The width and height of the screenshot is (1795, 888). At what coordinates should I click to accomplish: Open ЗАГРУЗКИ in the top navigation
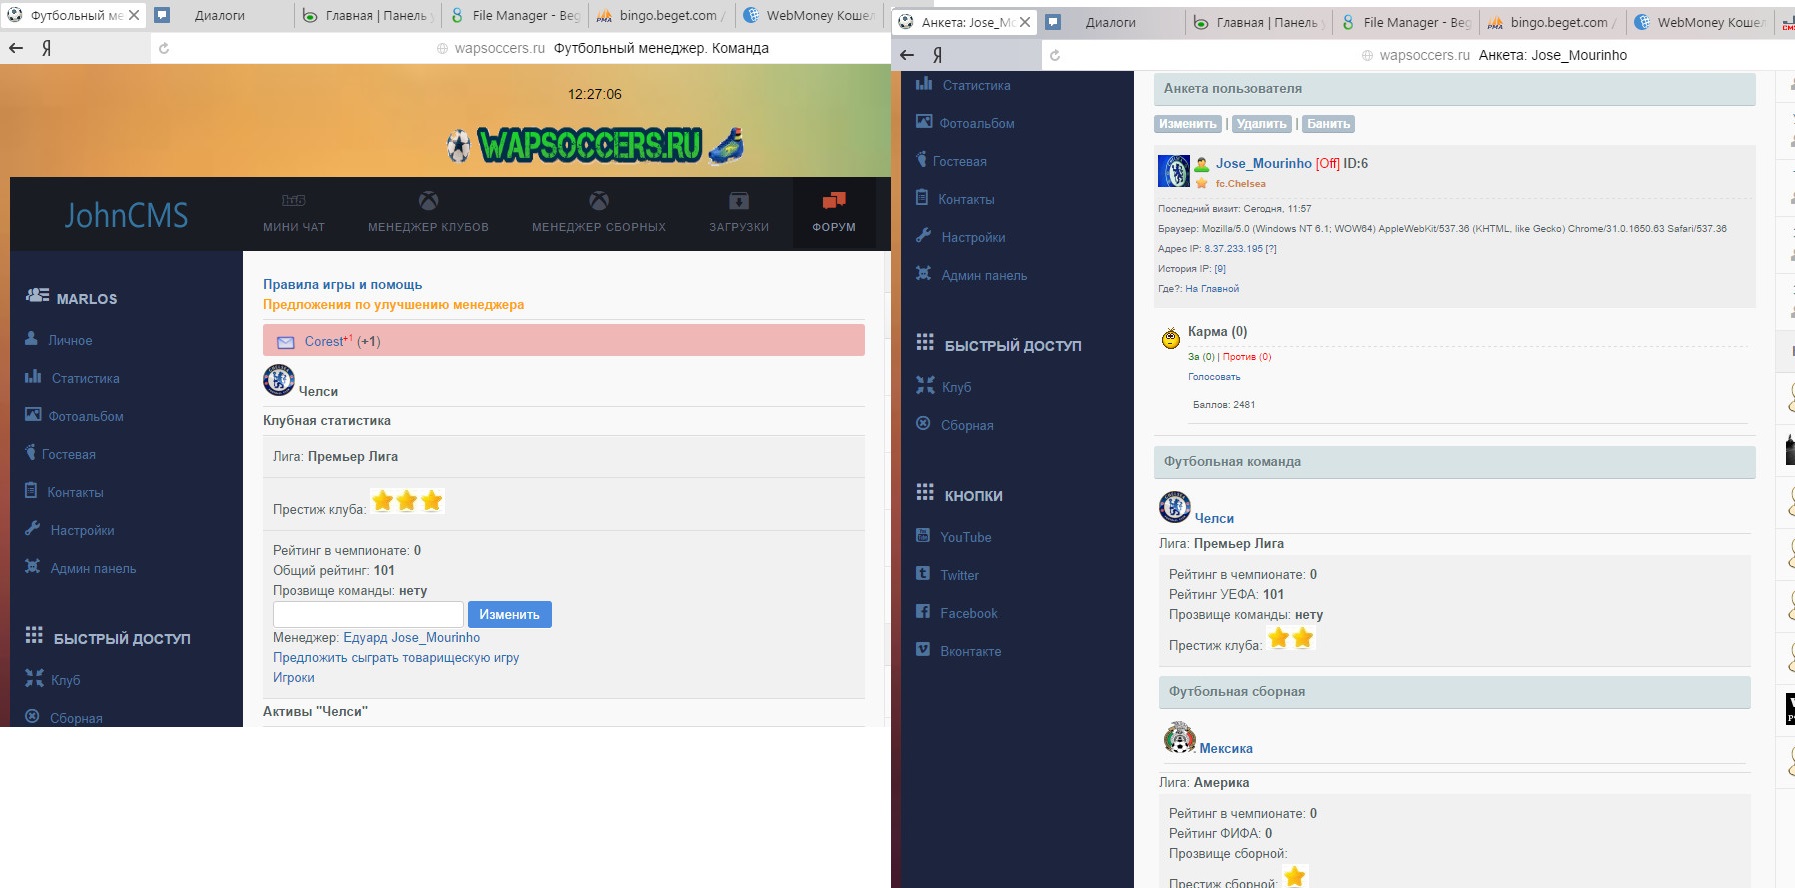coord(739,214)
